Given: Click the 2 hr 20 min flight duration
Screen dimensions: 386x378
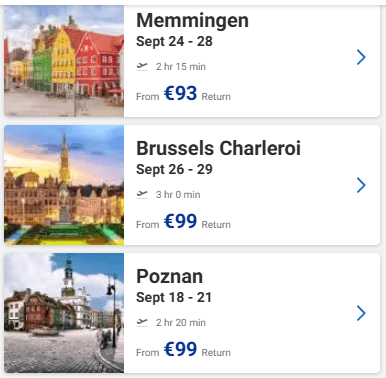Looking at the screenshot, I should [x=181, y=323].
